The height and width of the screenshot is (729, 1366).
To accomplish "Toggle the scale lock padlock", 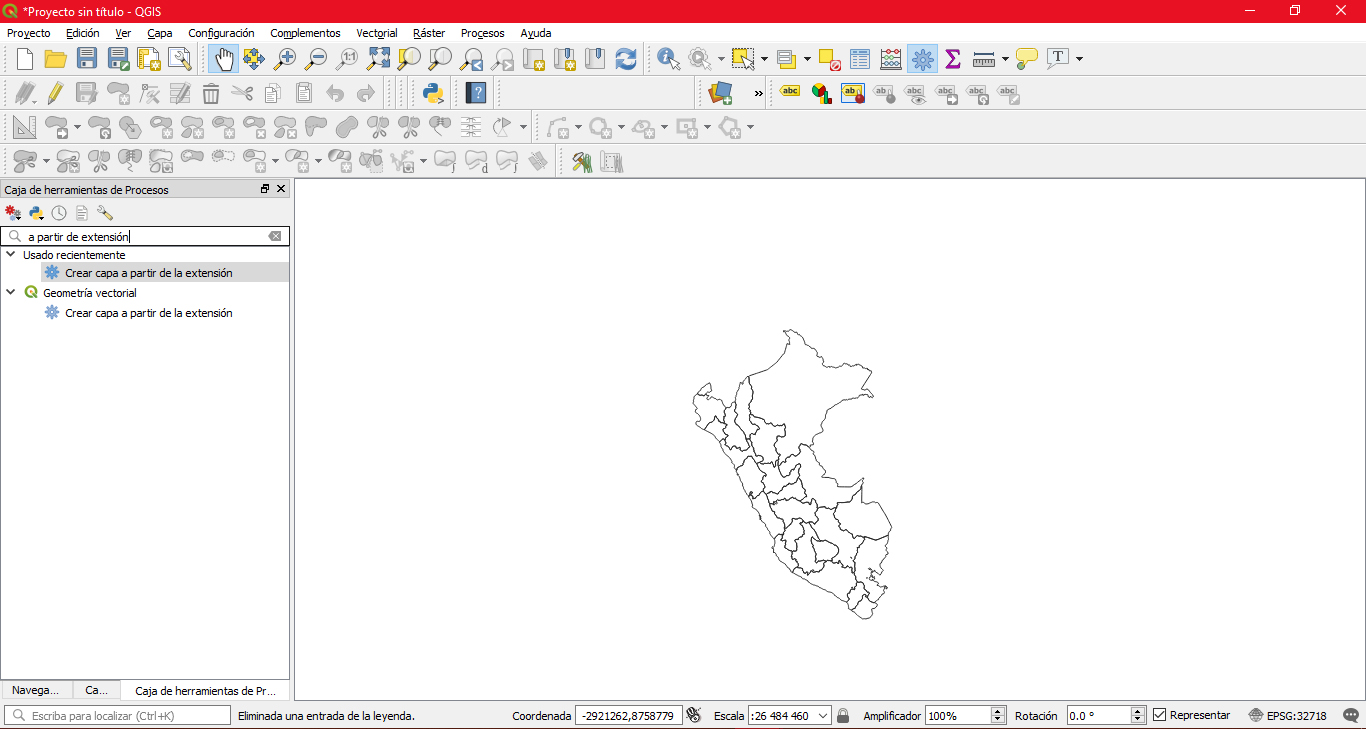I will [843, 716].
